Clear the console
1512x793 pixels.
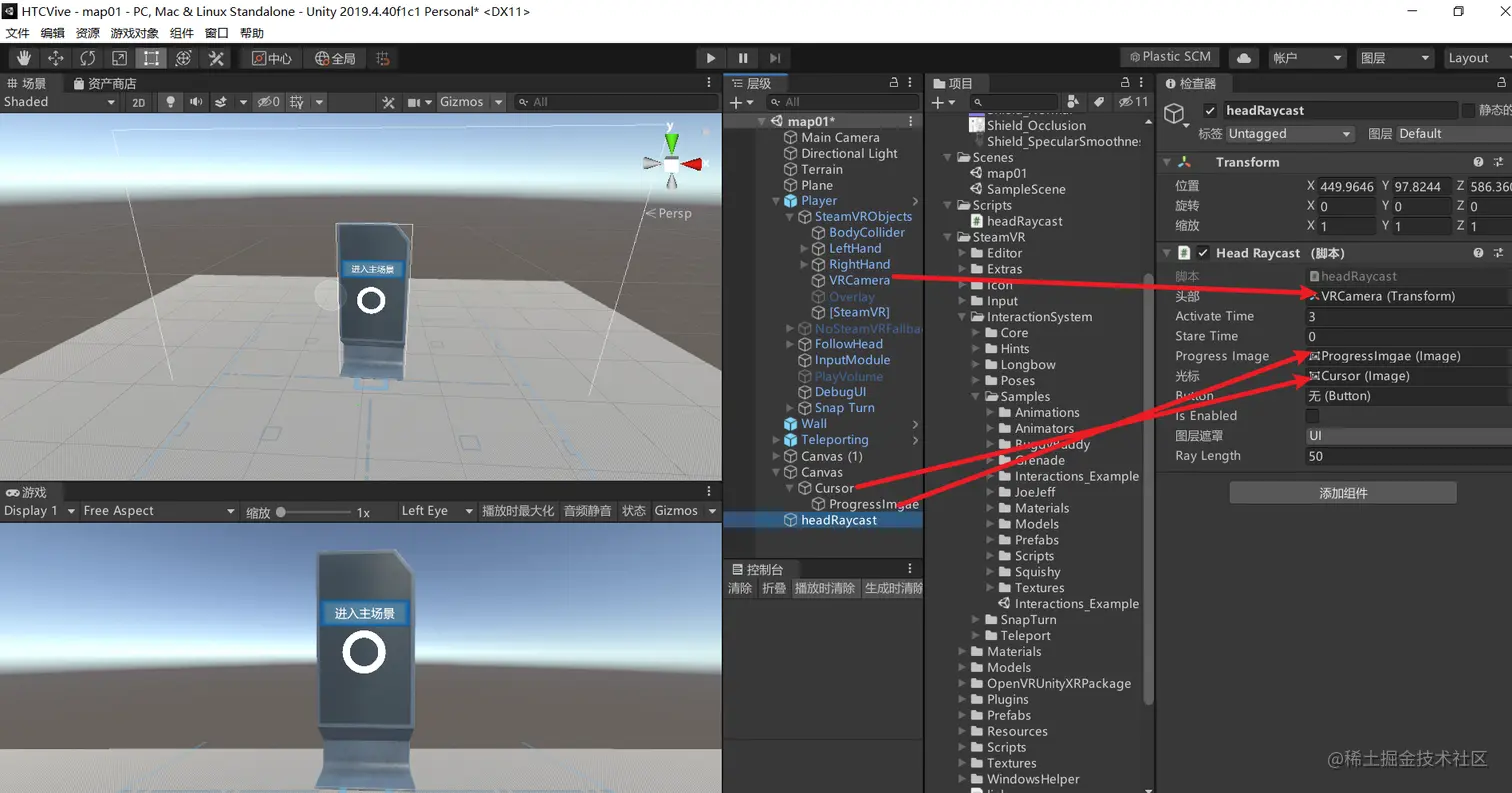[740, 588]
